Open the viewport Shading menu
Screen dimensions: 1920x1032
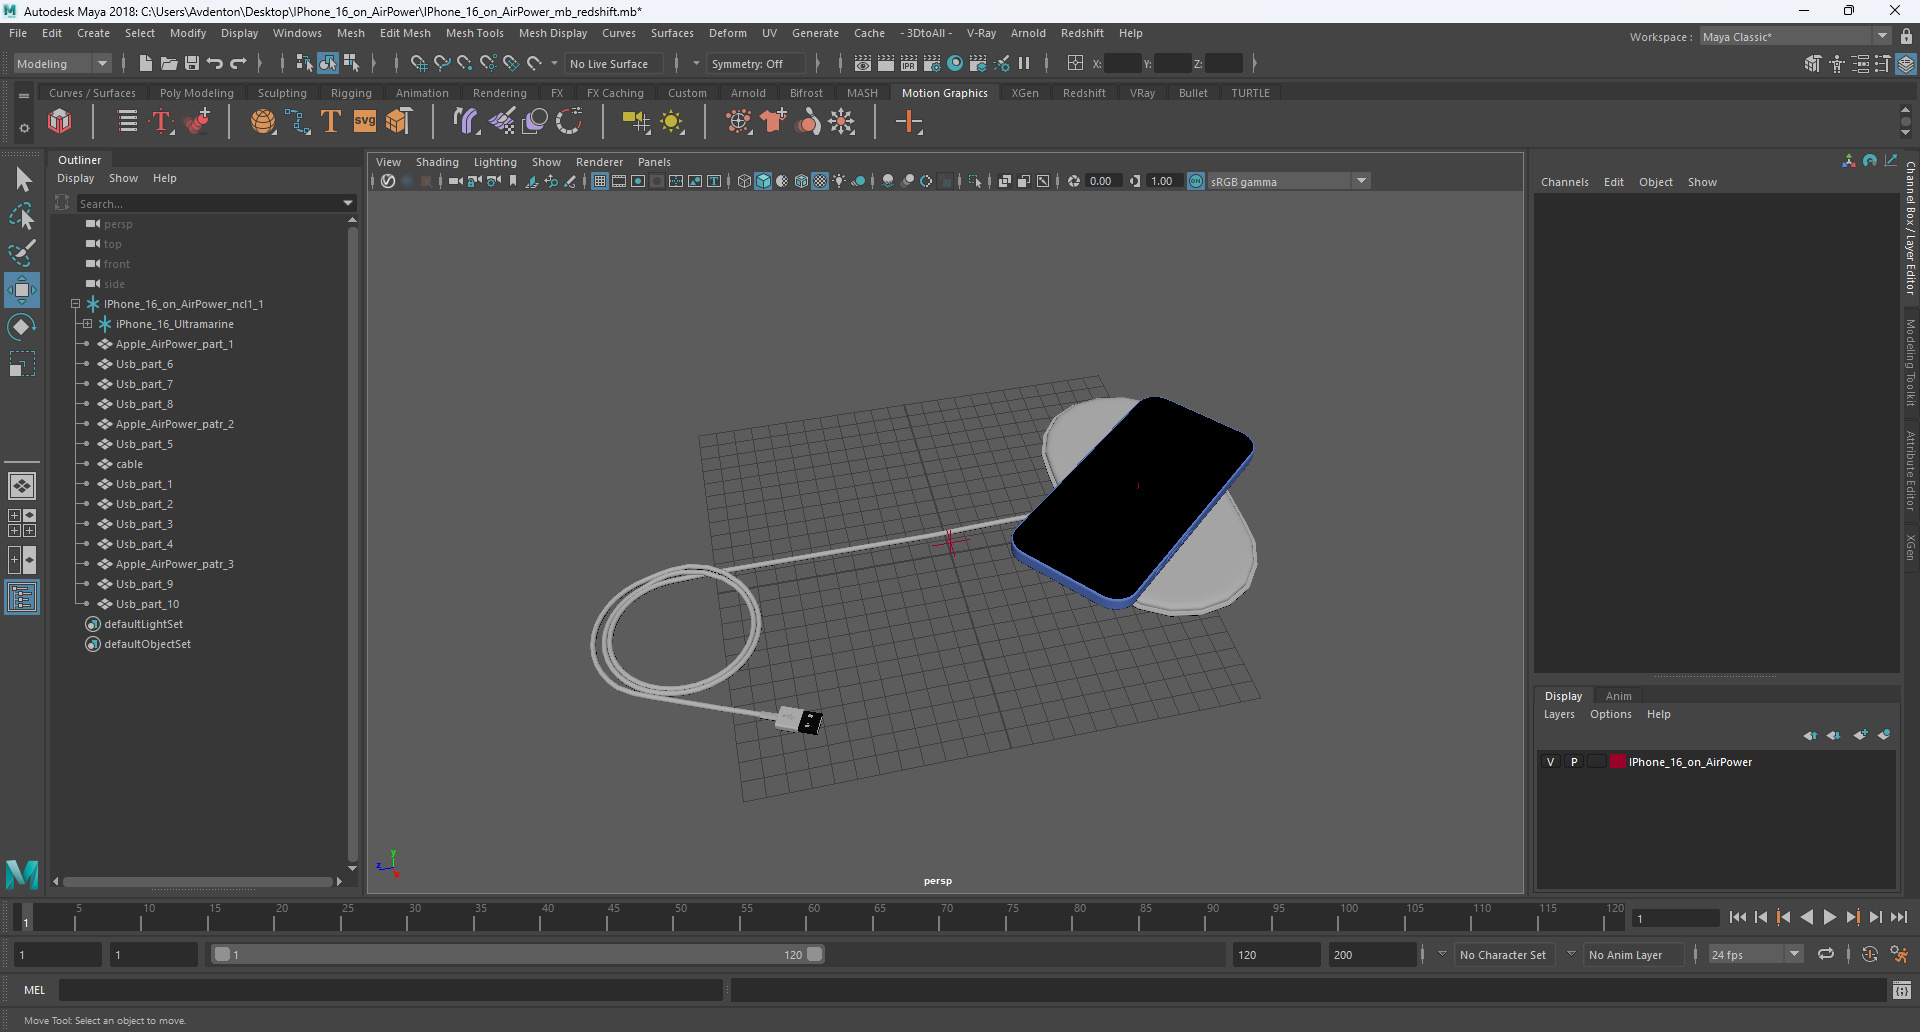click(437, 162)
